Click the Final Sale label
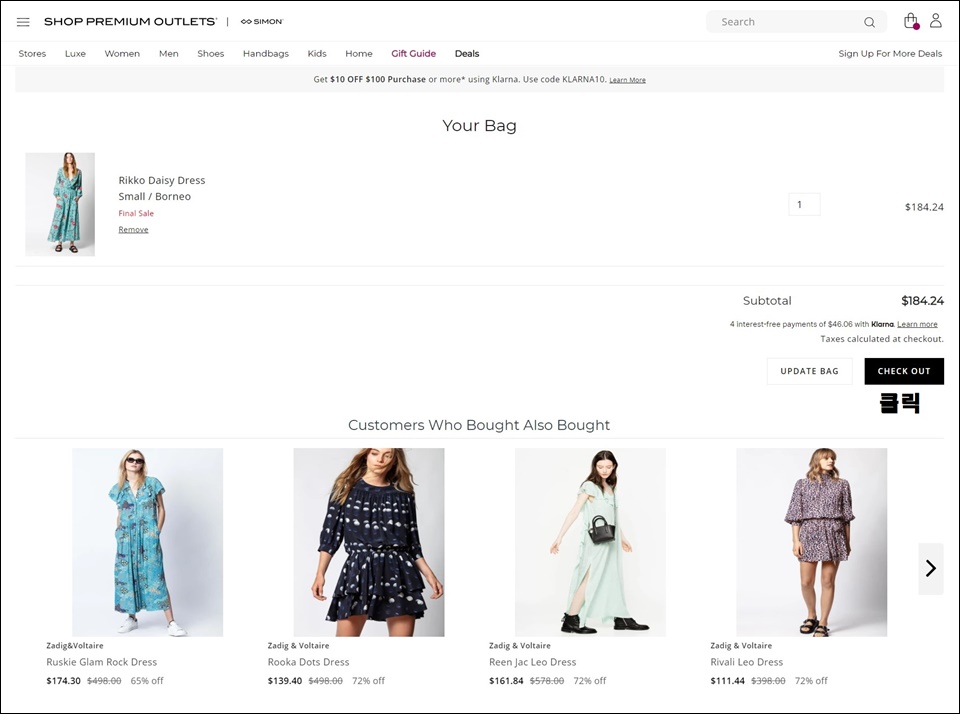 pos(136,213)
